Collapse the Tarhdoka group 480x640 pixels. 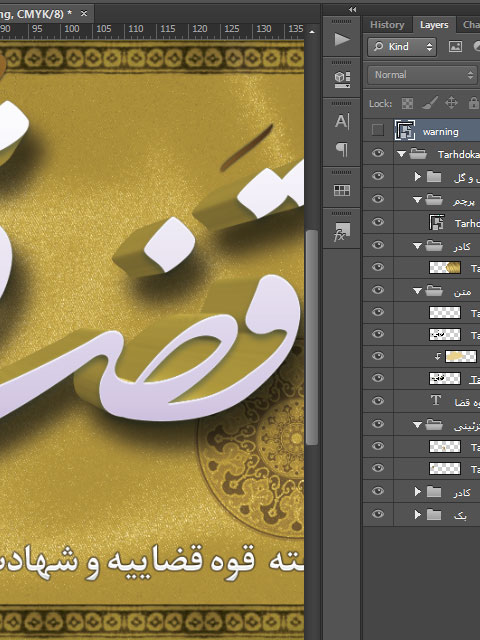401,154
